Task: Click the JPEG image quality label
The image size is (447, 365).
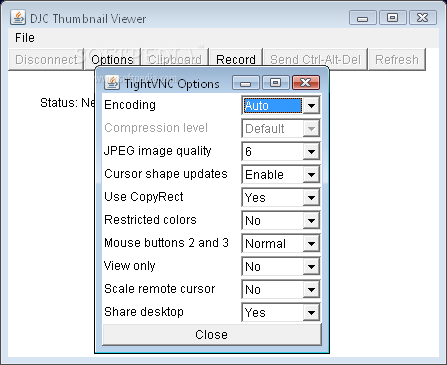Action: (x=158, y=151)
